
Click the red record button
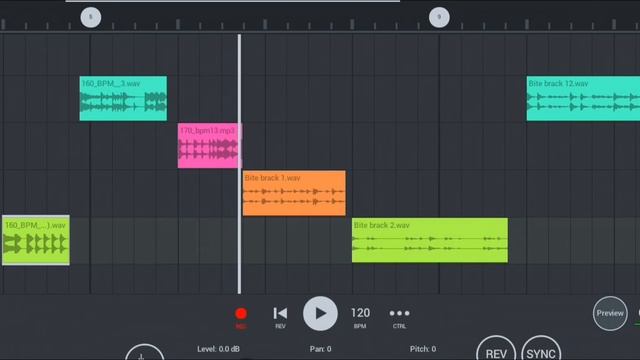[241, 314]
